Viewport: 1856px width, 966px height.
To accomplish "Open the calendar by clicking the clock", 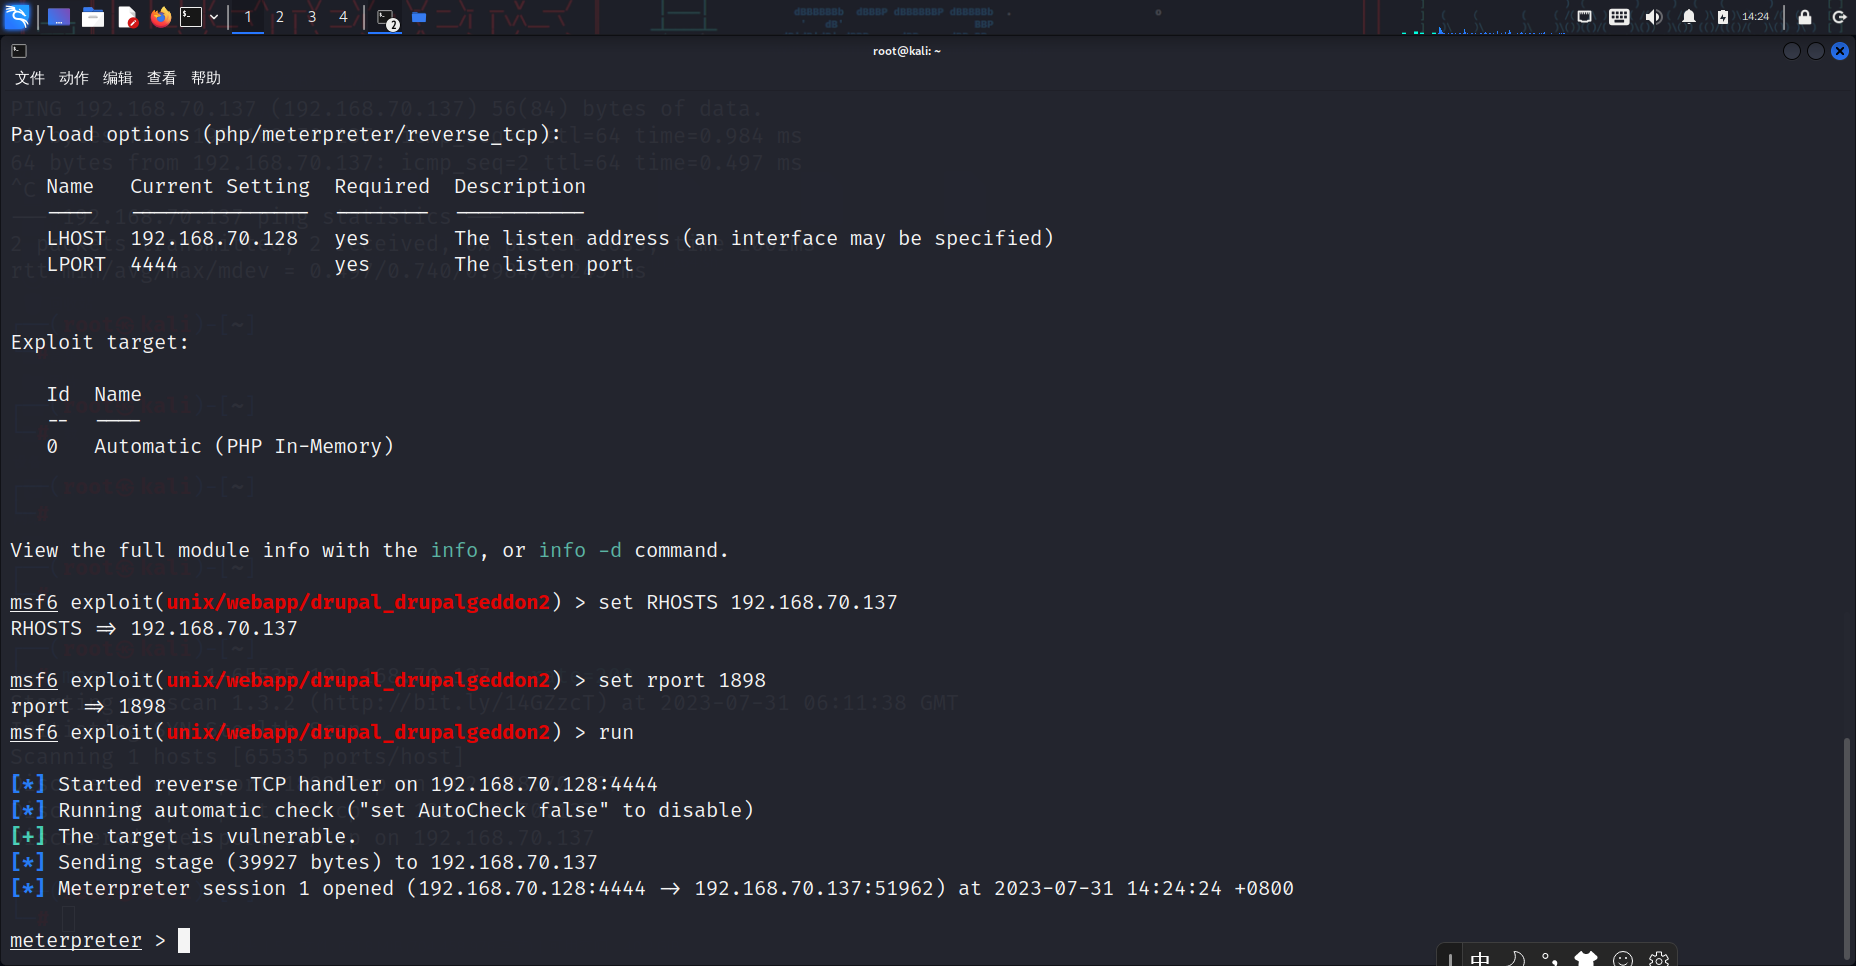I will pyautogui.click(x=1755, y=17).
